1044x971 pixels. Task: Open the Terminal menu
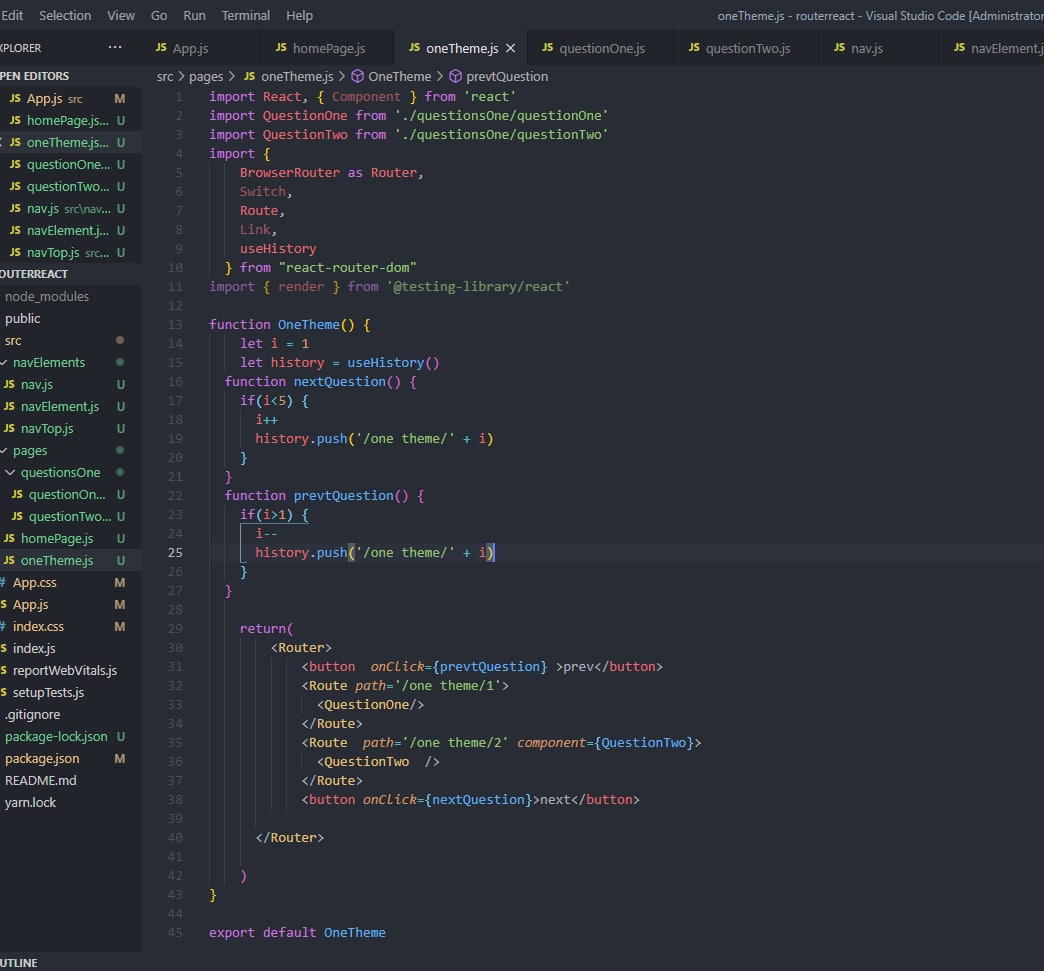point(245,15)
